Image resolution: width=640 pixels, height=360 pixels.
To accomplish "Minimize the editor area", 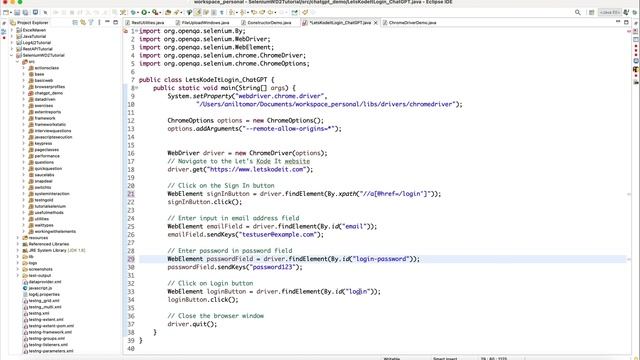I will pyautogui.click(x=618, y=22).
